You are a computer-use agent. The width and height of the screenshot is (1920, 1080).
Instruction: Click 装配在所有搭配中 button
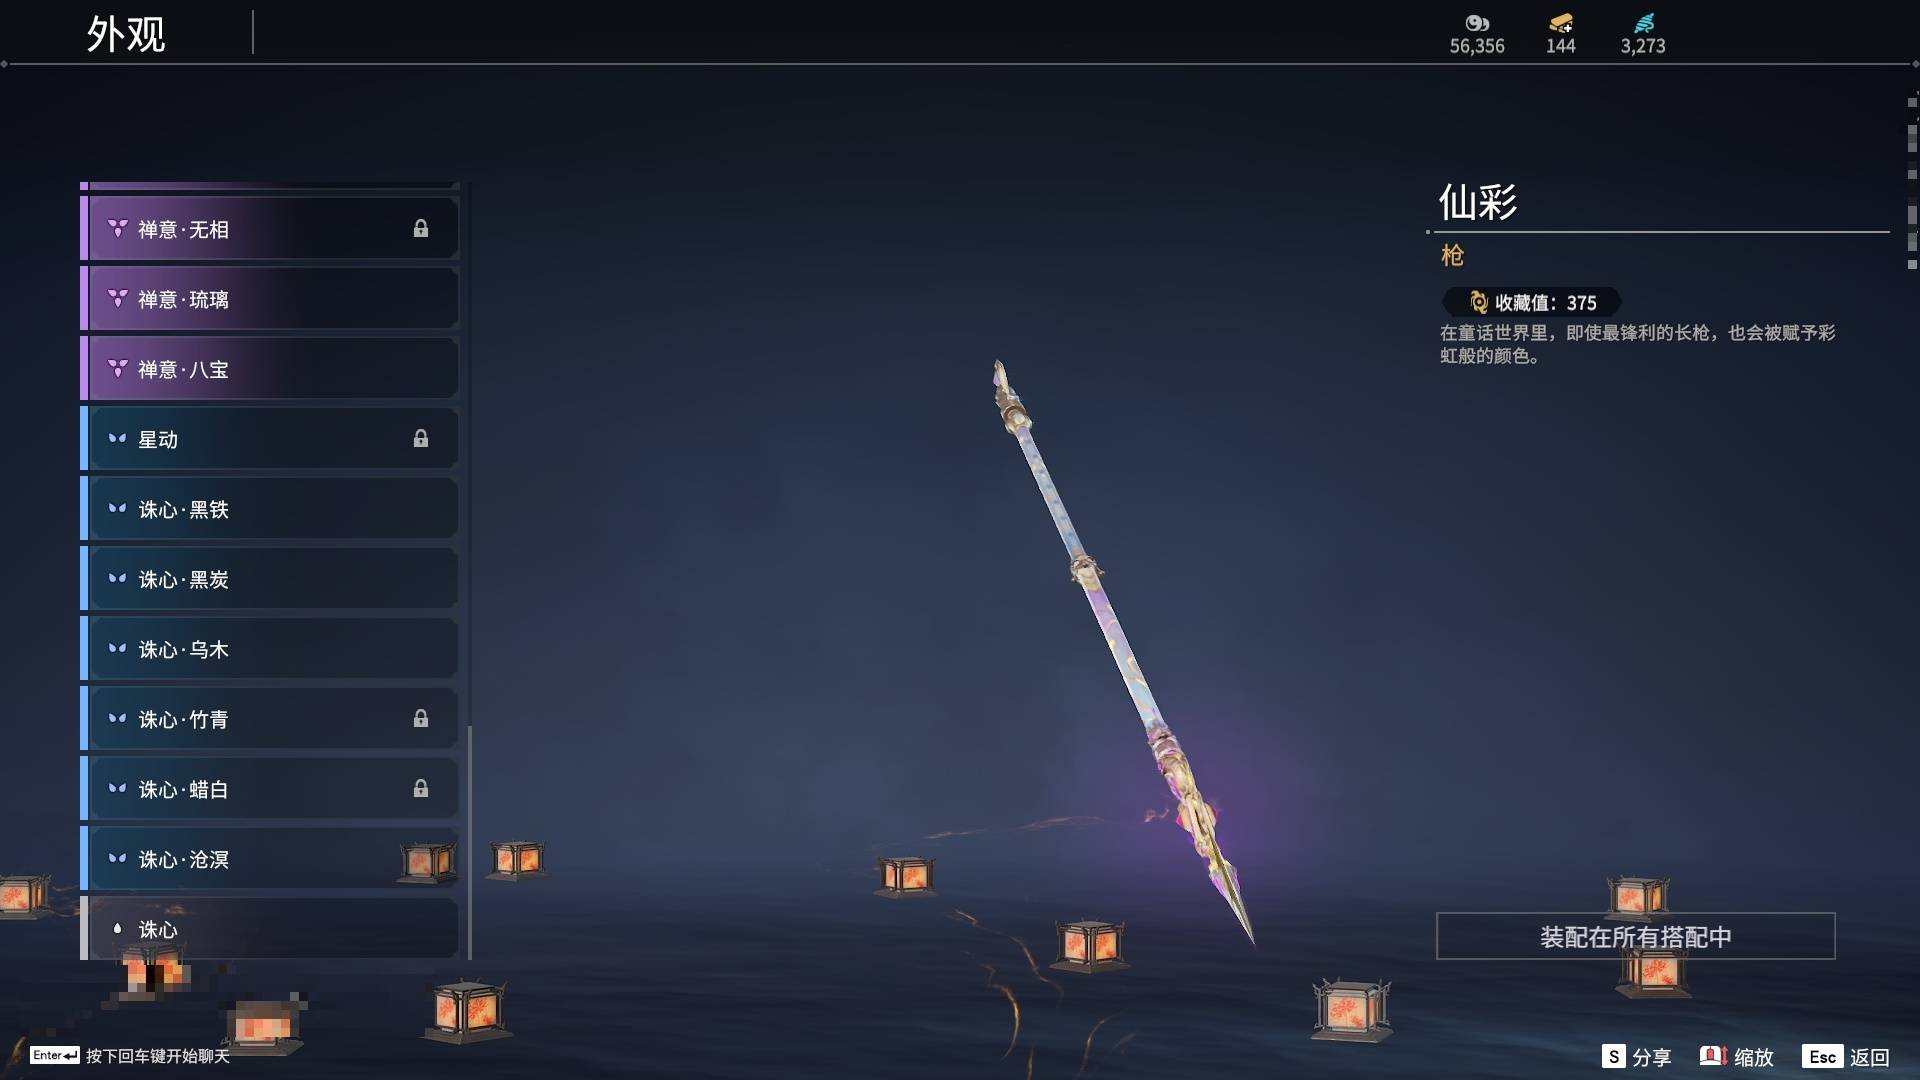click(x=1636, y=936)
